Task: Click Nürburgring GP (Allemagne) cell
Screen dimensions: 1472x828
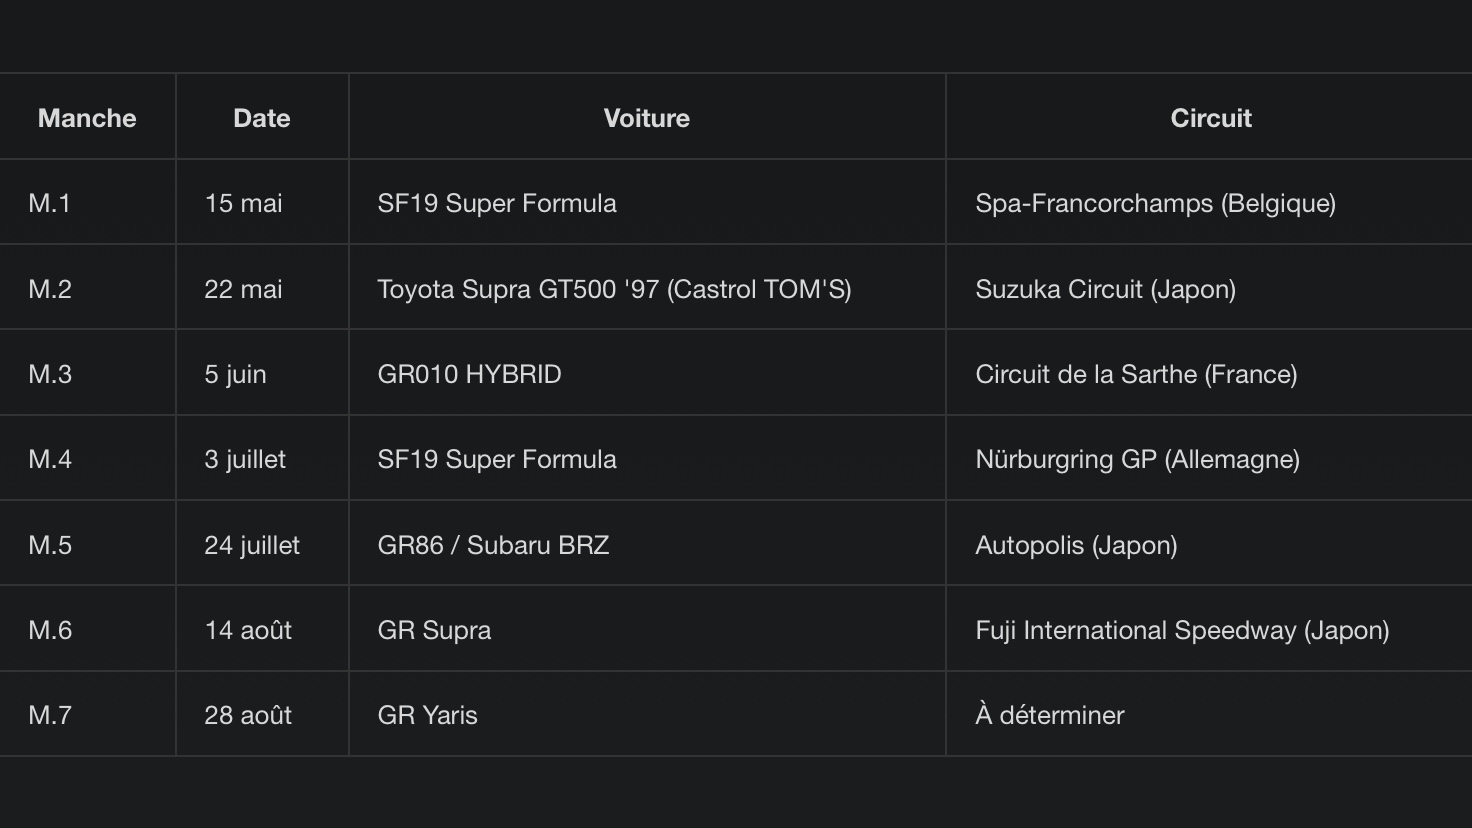Action: (x=1209, y=459)
